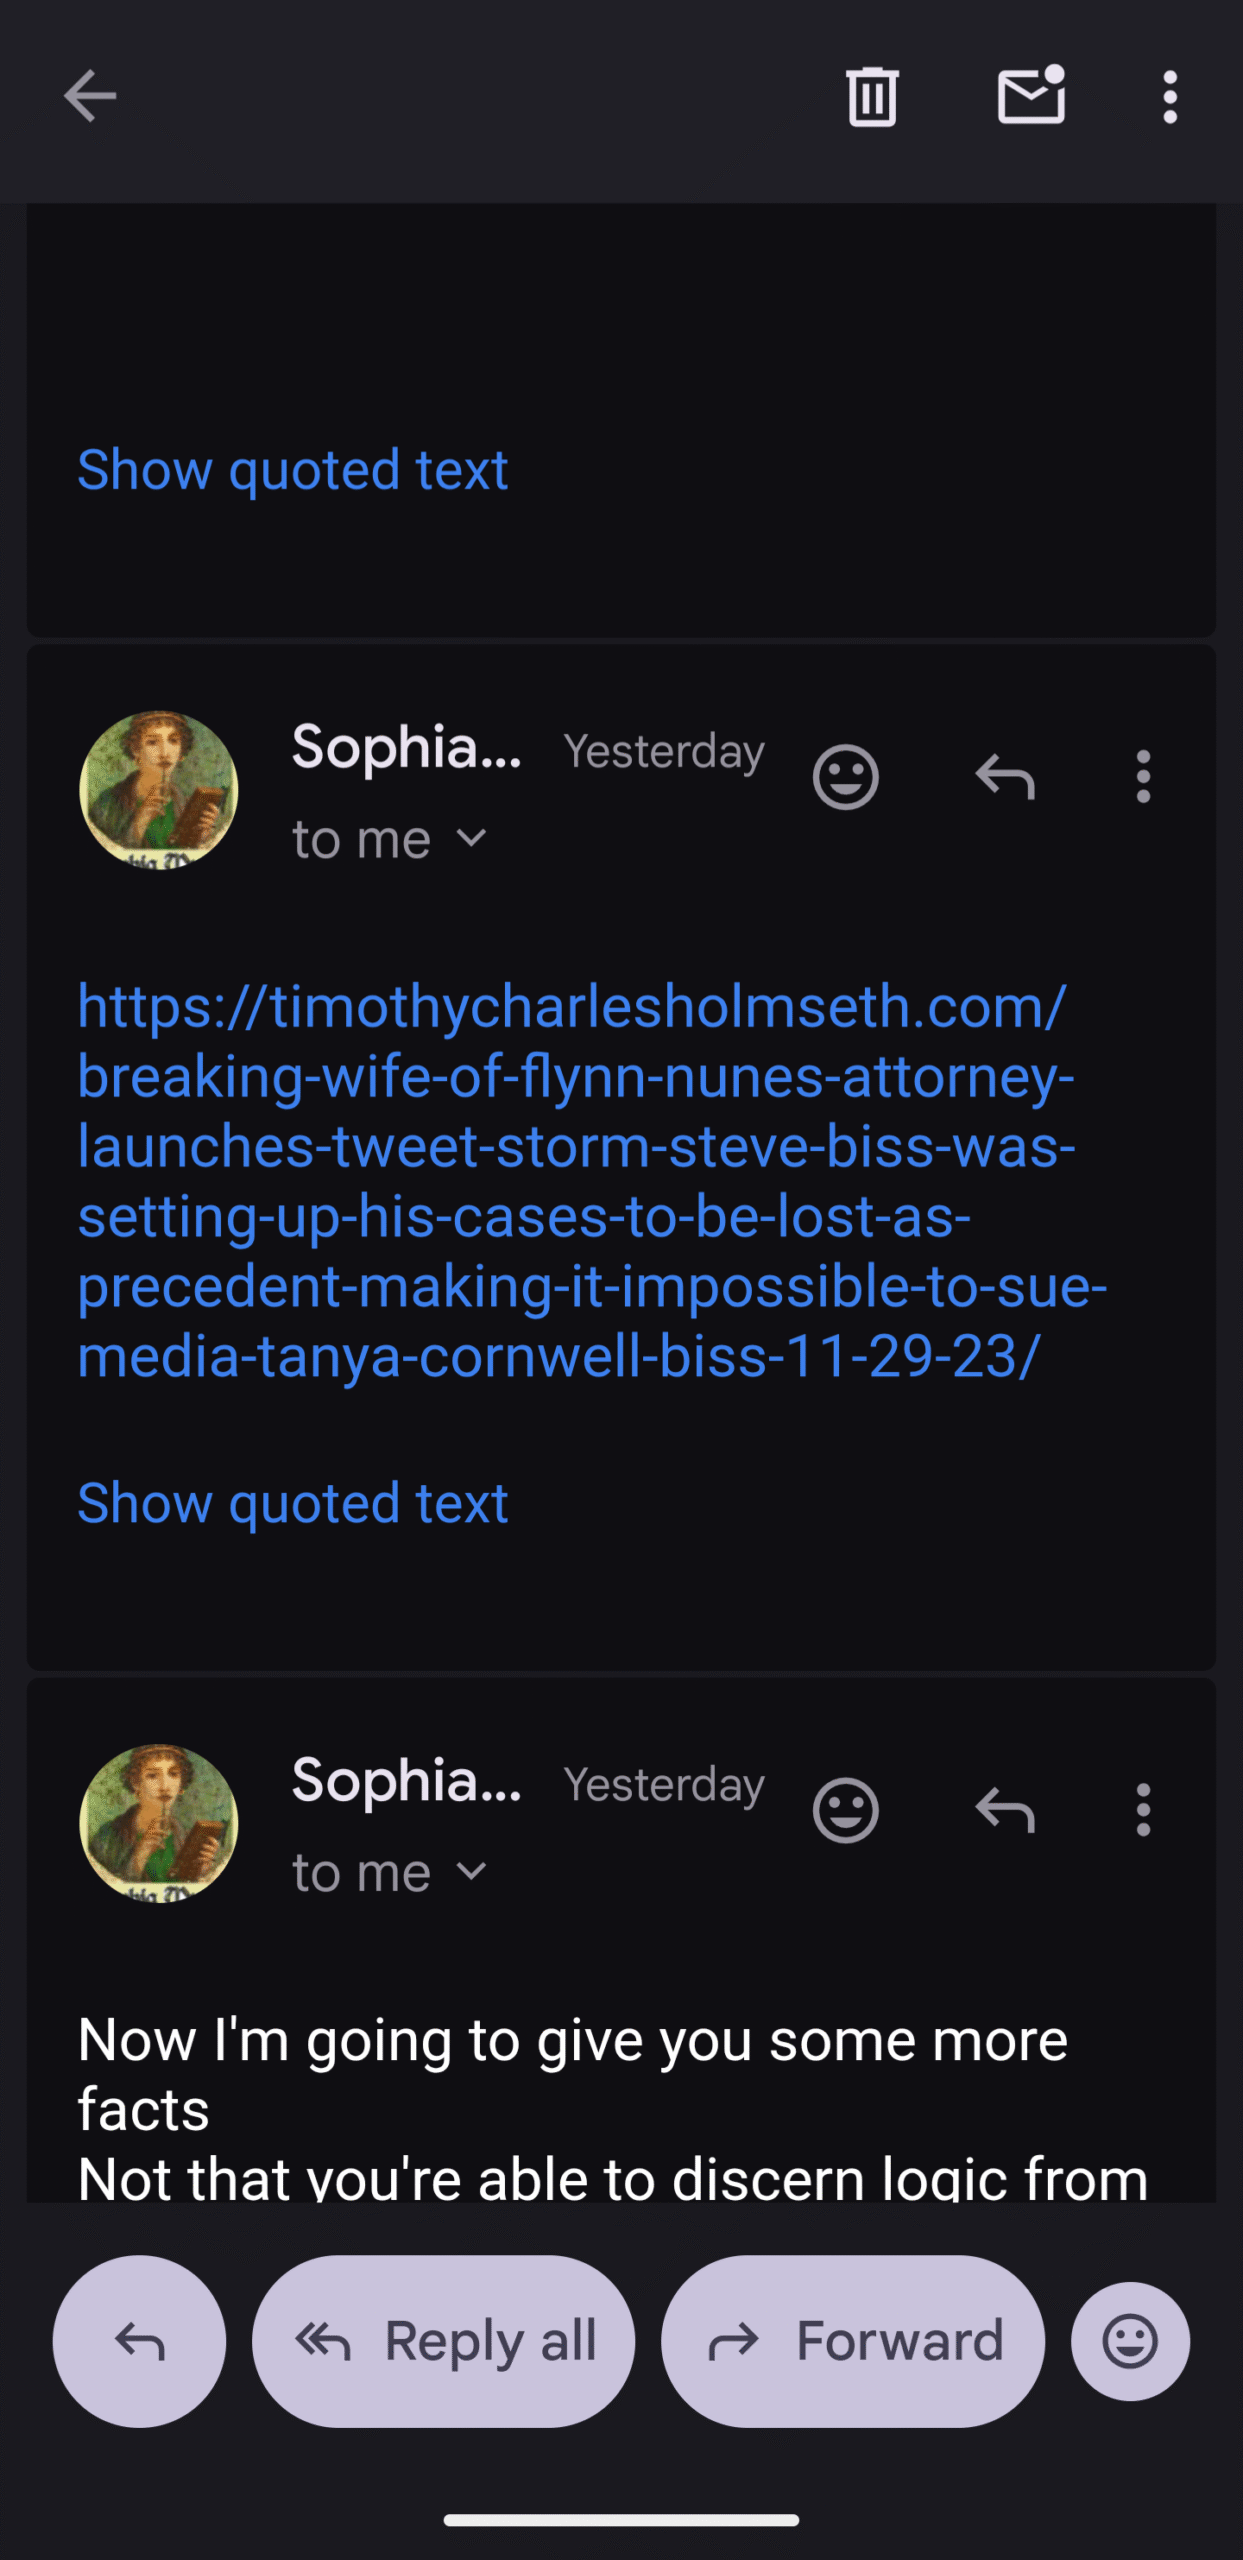
Task: Open more options for the last message
Action: click(1143, 1810)
